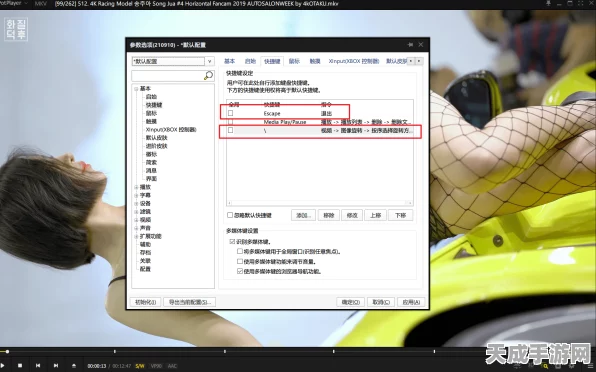Click the video seek bar in PotPlayer
Screen dimensions: 596x372
pyautogui.click(x=298, y=351)
